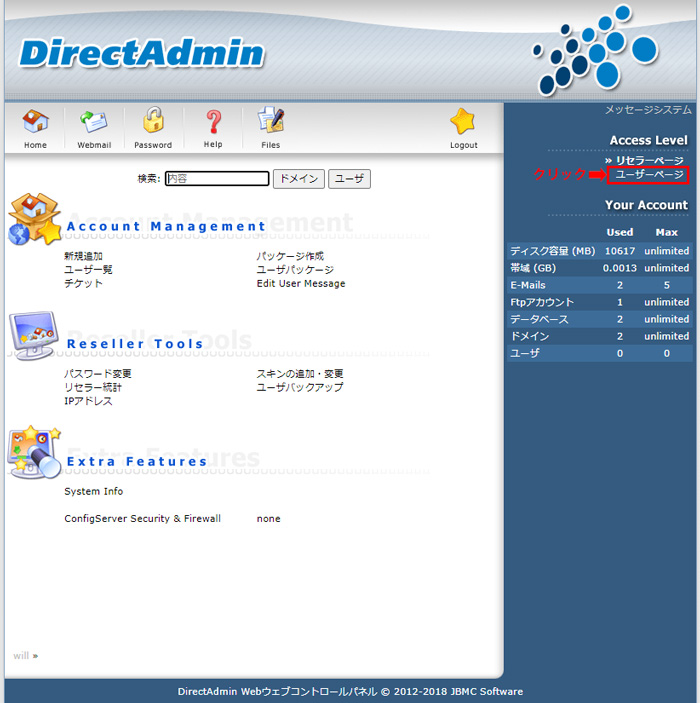Click データベース row label
The image size is (700, 703).
539,319
